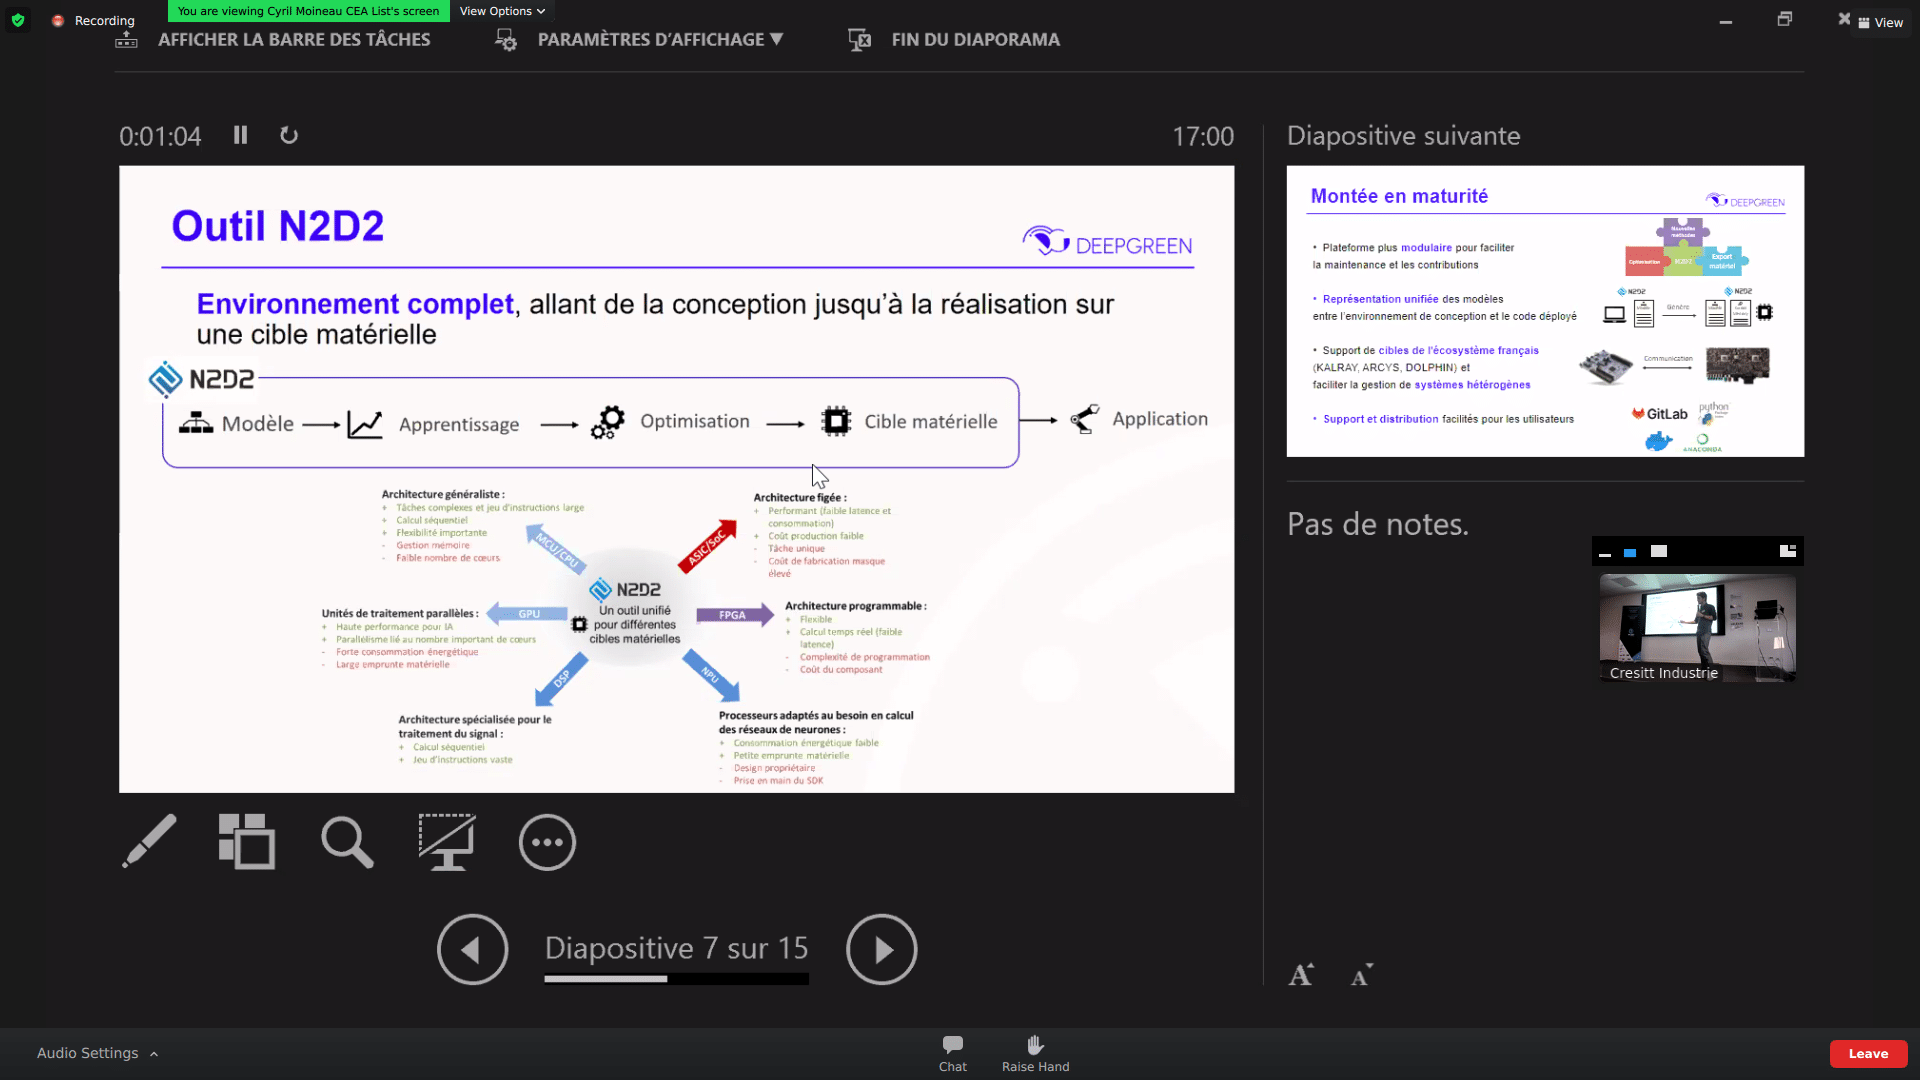This screenshot has height=1080, width=1920.
Task: Click Audio Settings
Action: [88, 1053]
